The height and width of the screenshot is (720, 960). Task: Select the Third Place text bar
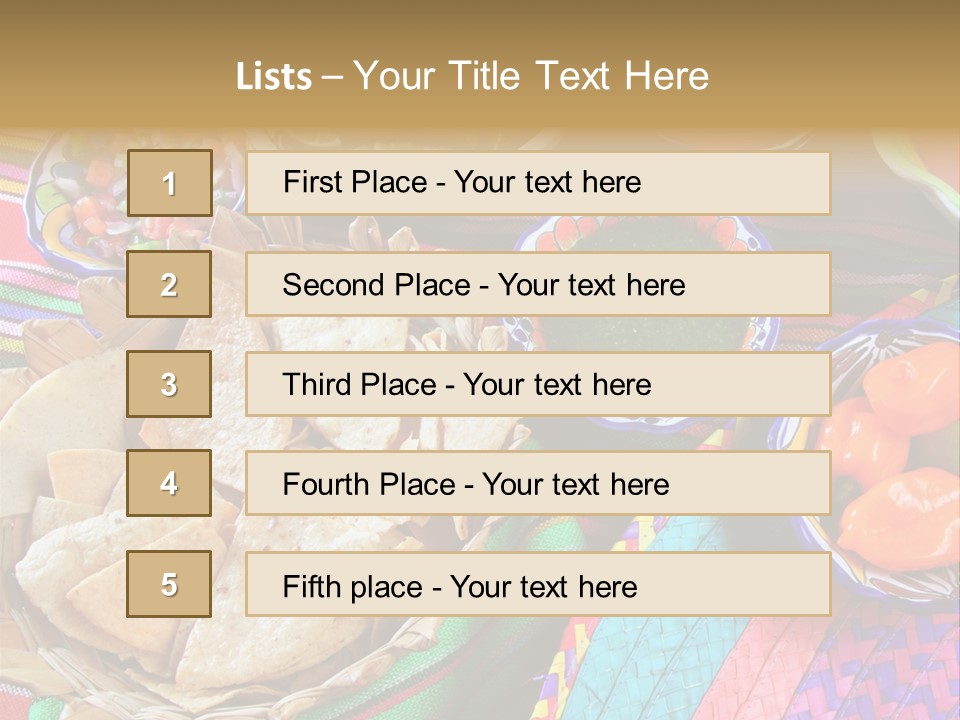point(538,384)
